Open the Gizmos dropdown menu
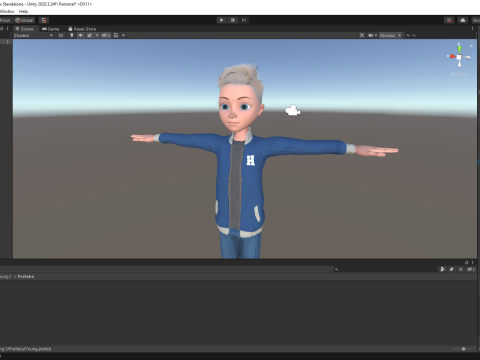The width and height of the screenshot is (480, 360). coord(390,35)
